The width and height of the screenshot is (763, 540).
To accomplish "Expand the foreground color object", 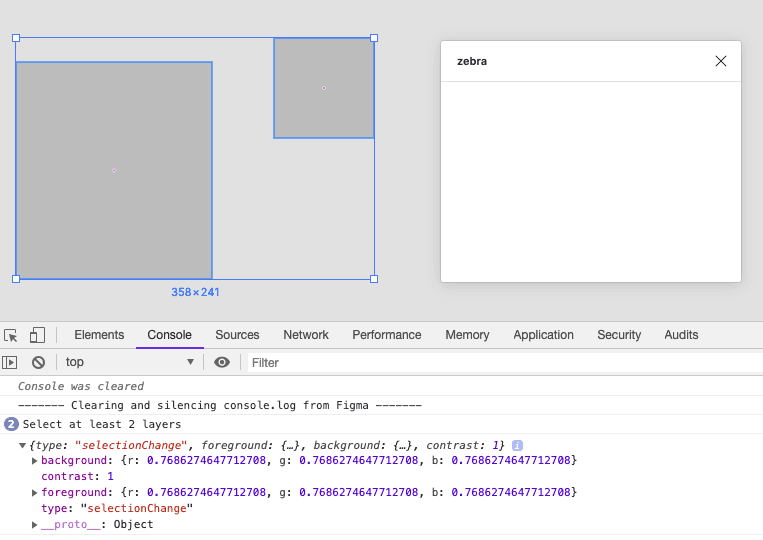I will [x=34, y=493].
